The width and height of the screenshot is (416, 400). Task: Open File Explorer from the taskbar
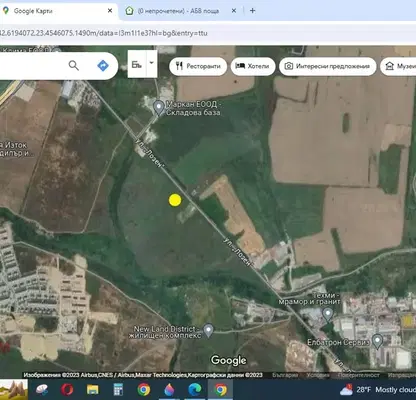pyautogui.click(x=93, y=389)
